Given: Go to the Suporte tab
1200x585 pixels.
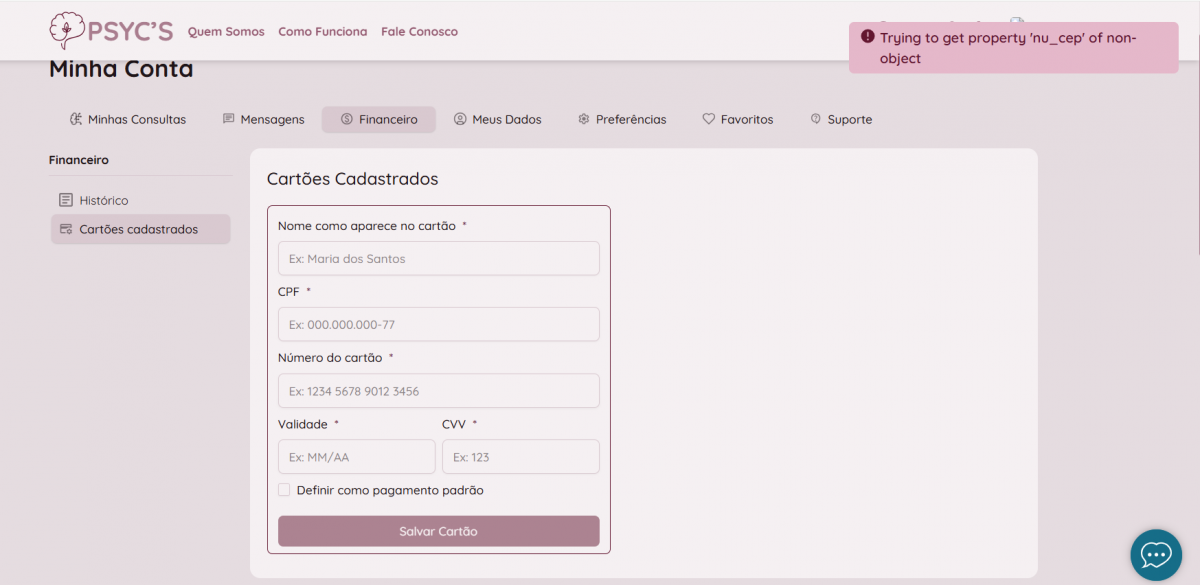Looking at the screenshot, I should tap(841, 119).
